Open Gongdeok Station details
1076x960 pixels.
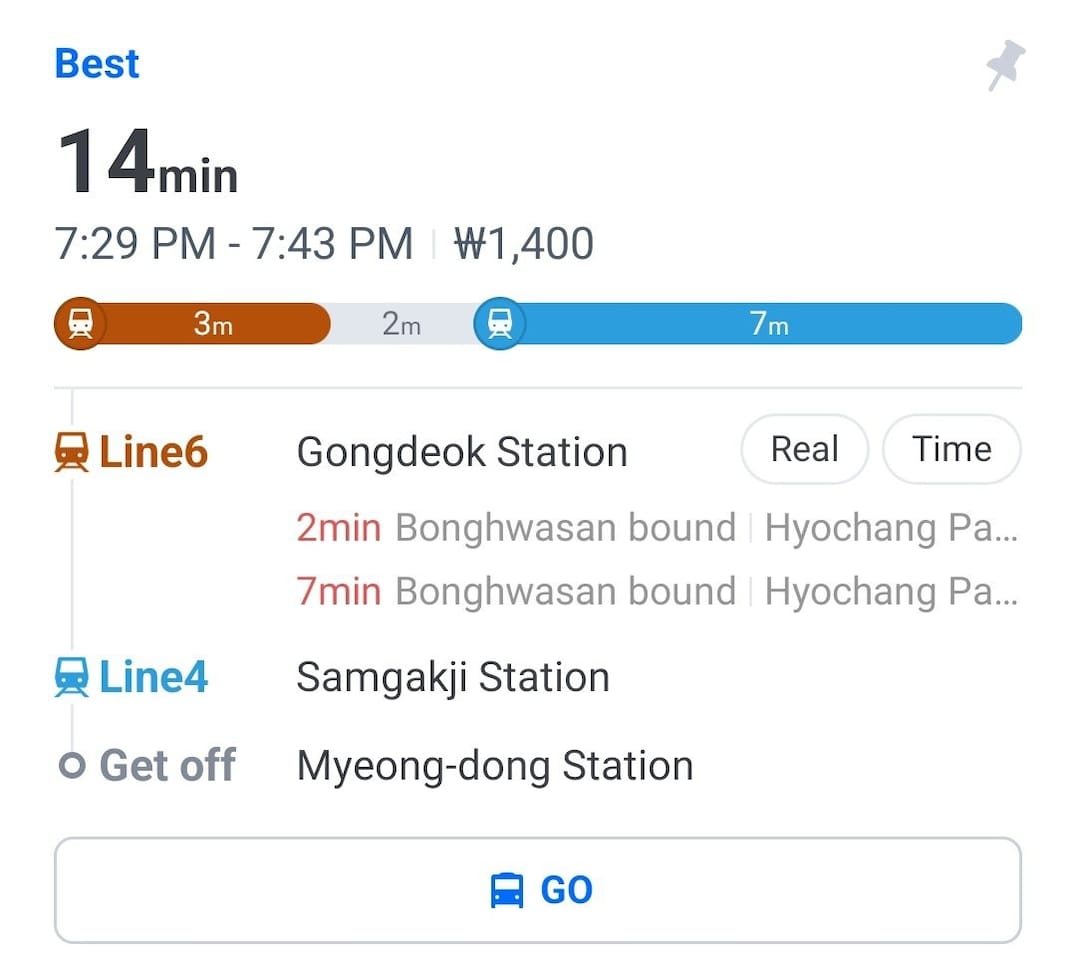pos(462,453)
